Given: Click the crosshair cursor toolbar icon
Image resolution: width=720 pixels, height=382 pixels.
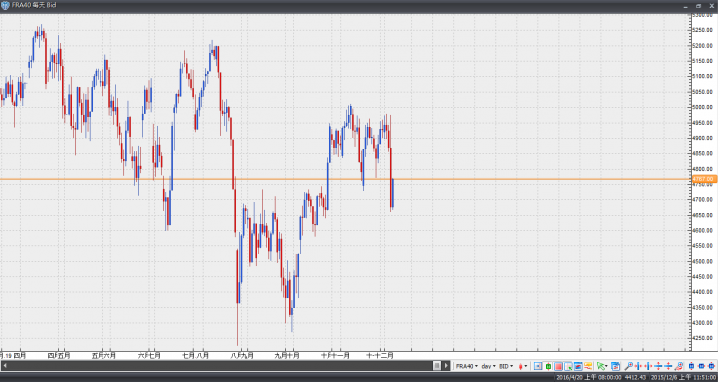Looking at the screenshot, I should [x=568, y=366].
